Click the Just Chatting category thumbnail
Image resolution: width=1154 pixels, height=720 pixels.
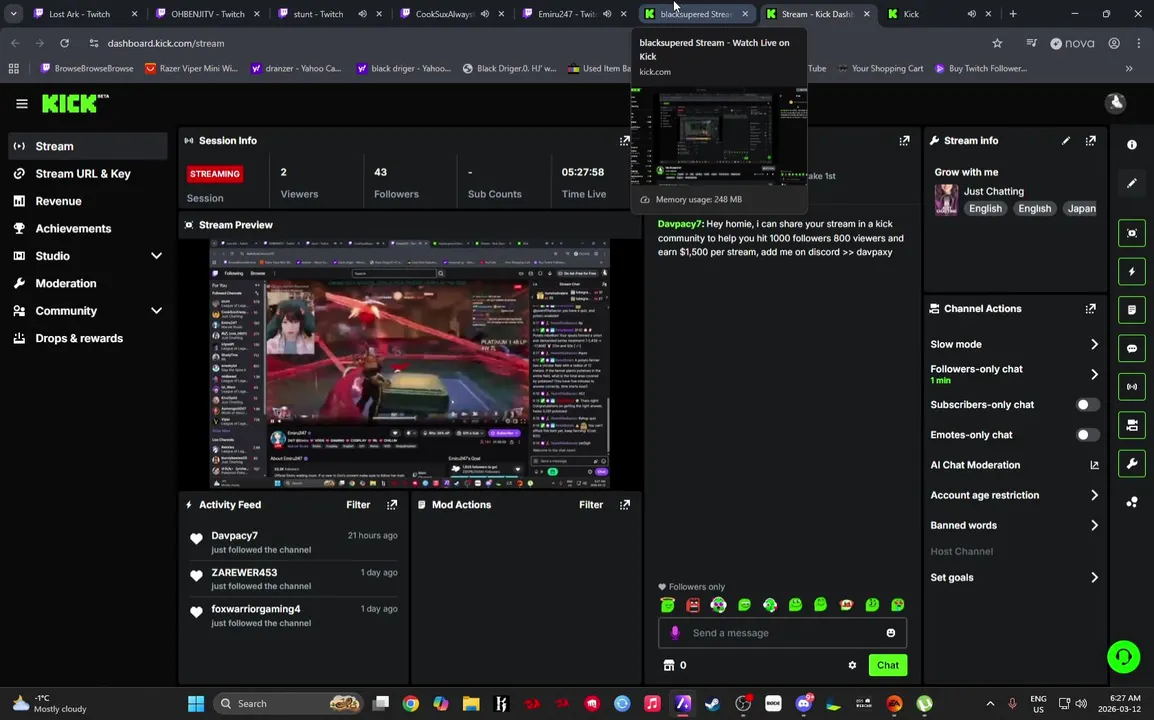tap(946, 200)
